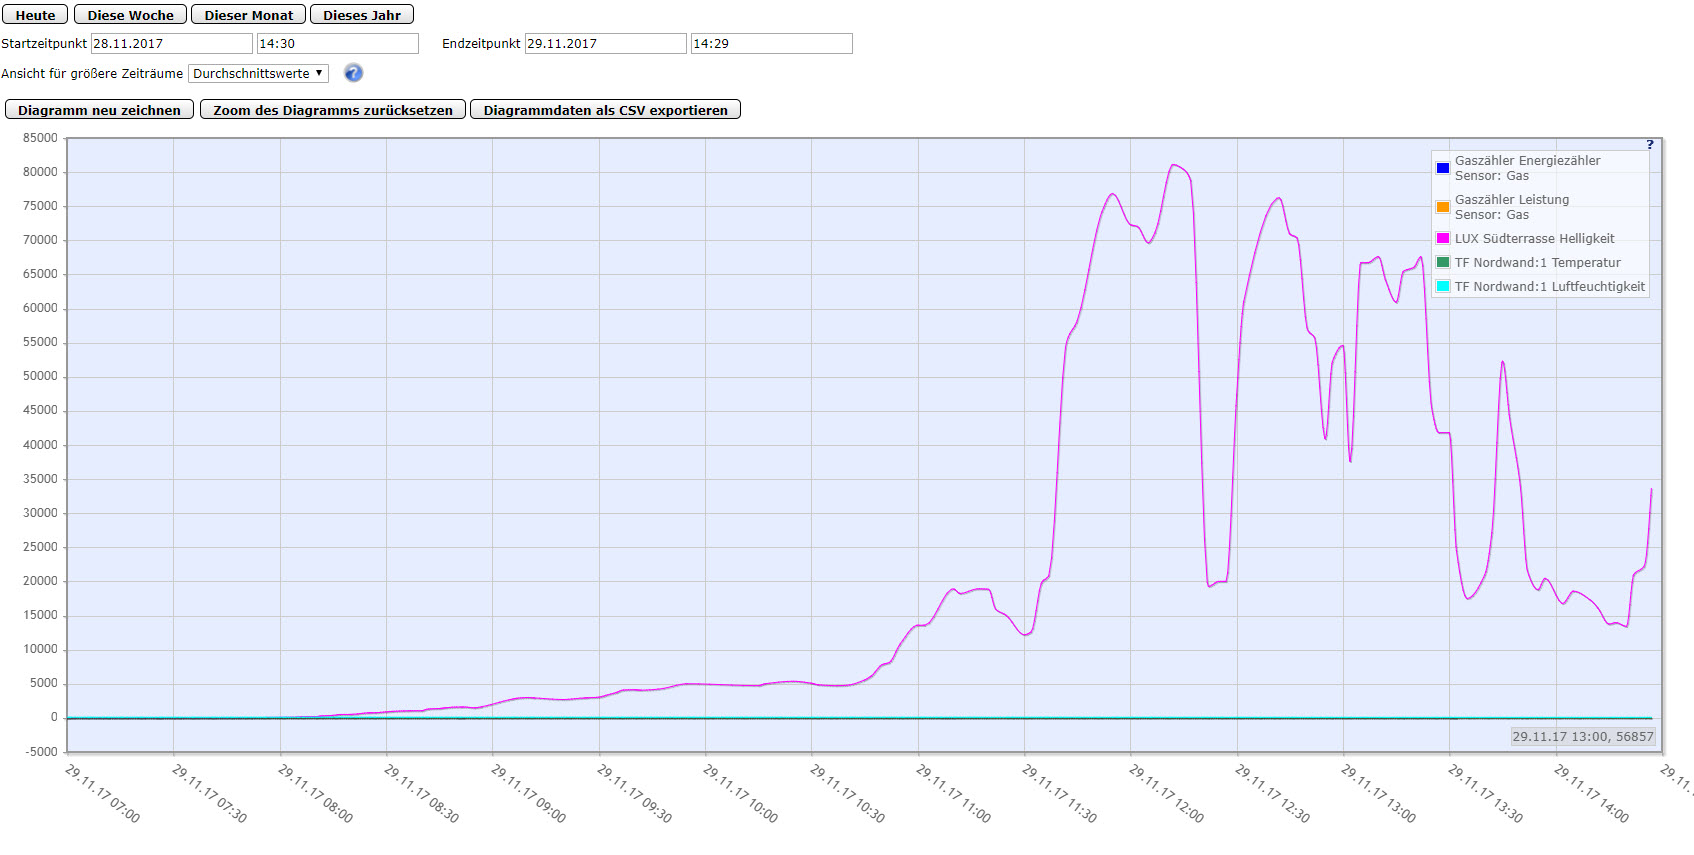Select the Diese Woche time range
This screenshot has height=855, width=1694.
[x=130, y=15]
